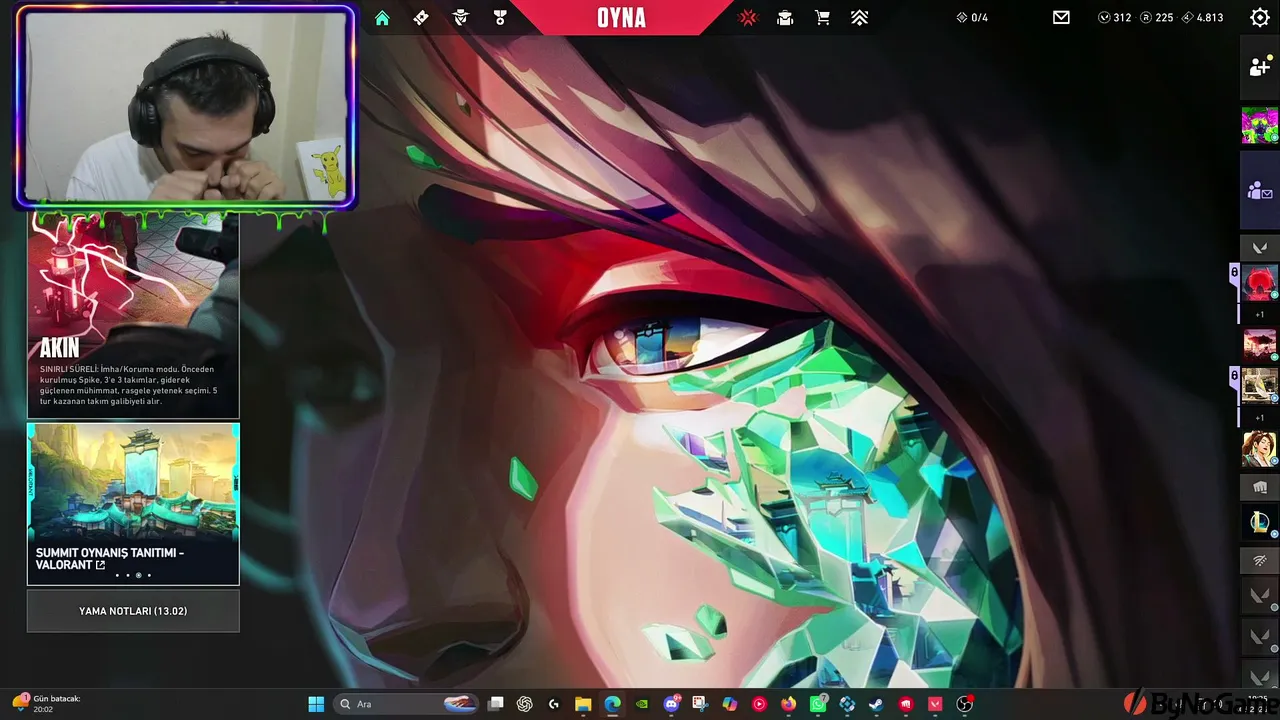Select the last carousel dot on Summit card
1280x720 pixels.
coord(149,575)
